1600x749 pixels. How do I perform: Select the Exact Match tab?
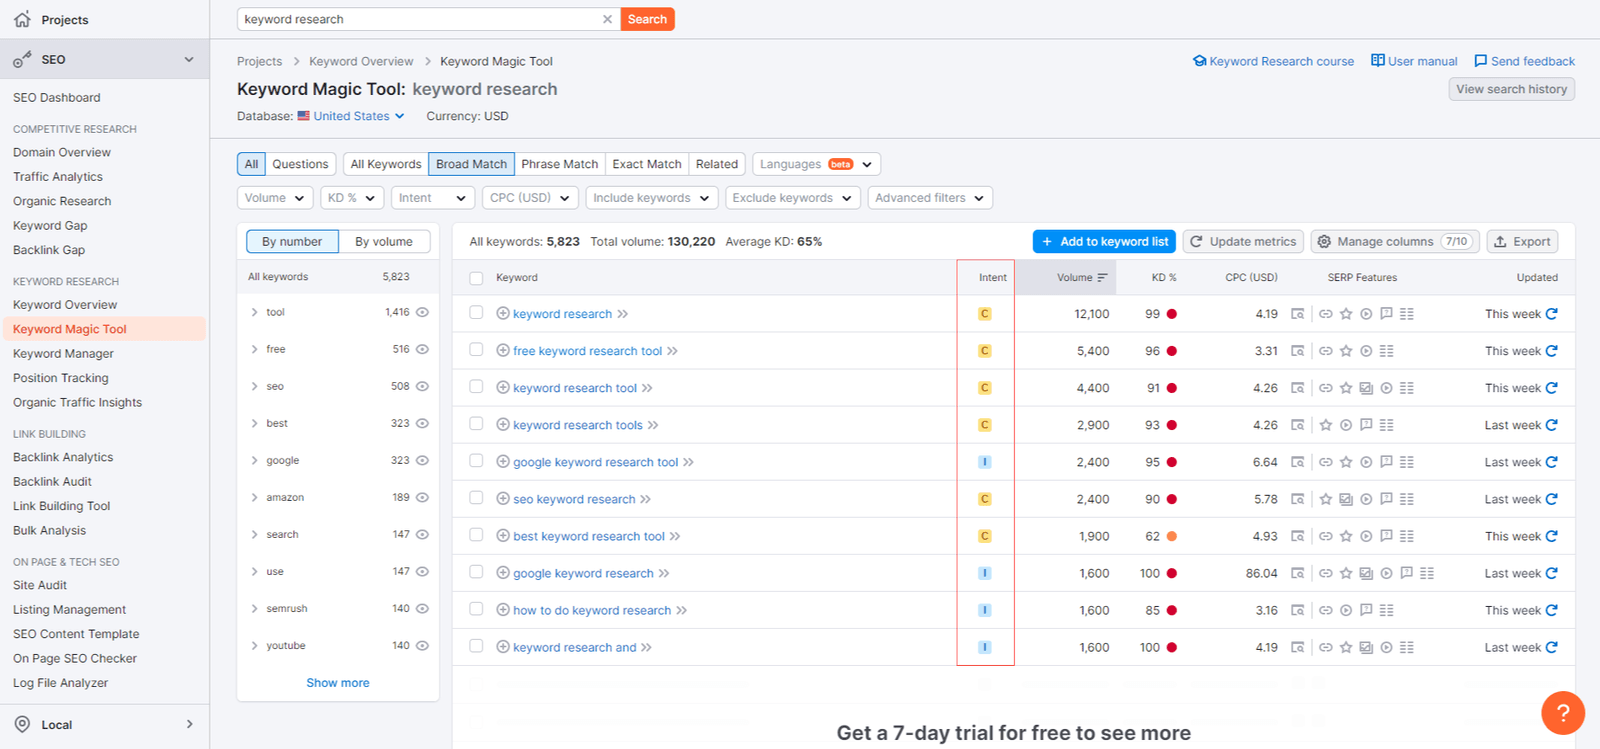click(647, 164)
